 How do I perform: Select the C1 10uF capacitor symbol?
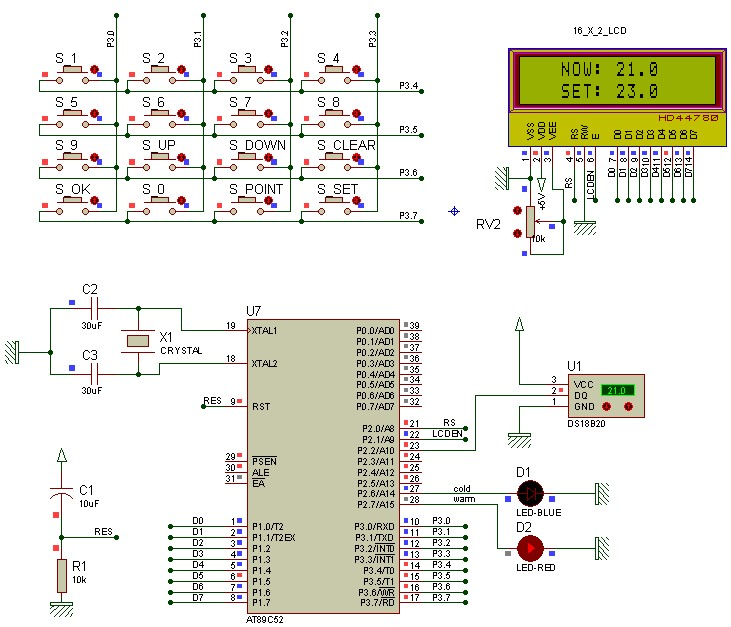point(62,492)
